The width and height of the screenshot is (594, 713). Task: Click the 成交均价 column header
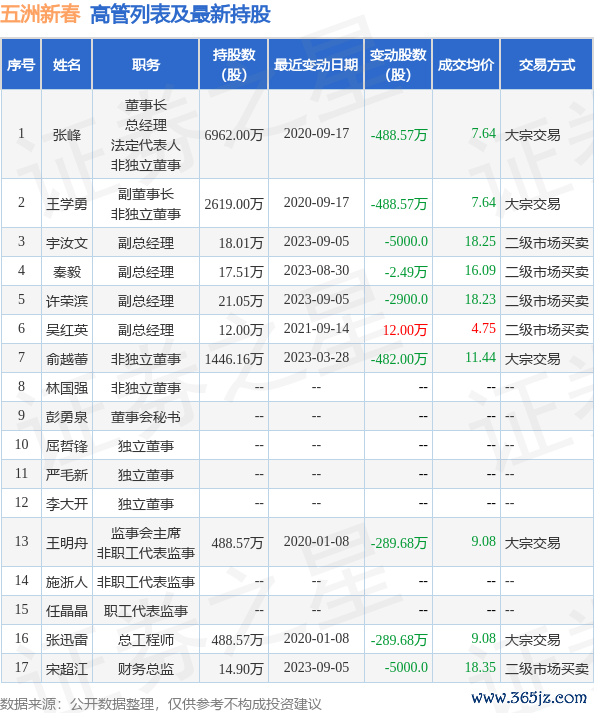[x=466, y=65]
